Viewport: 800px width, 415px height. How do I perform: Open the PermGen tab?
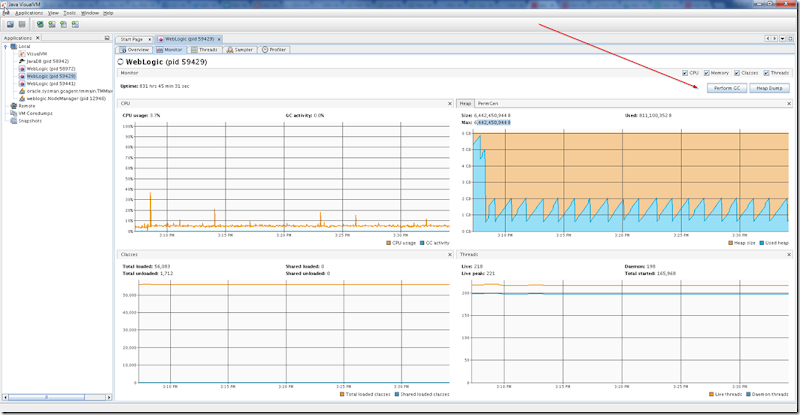pyautogui.click(x=488, y=104)
